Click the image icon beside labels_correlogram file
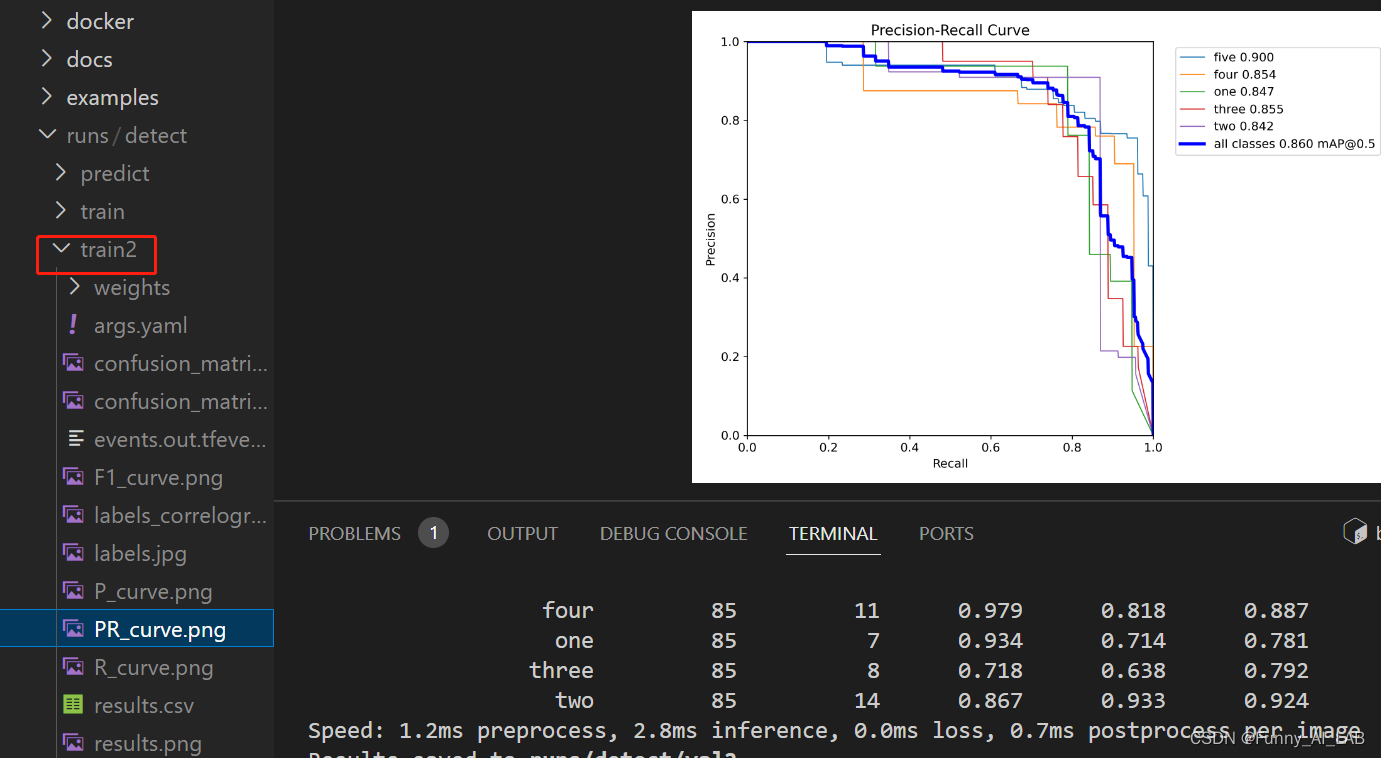Viewport: 1381px width, 758px height. pos(73,515)
